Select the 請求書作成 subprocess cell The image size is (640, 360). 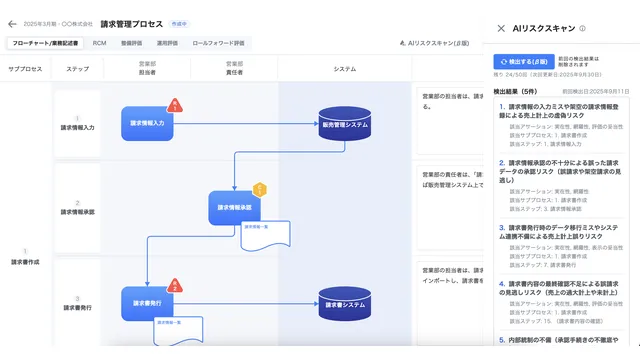(x=25, y=257)
